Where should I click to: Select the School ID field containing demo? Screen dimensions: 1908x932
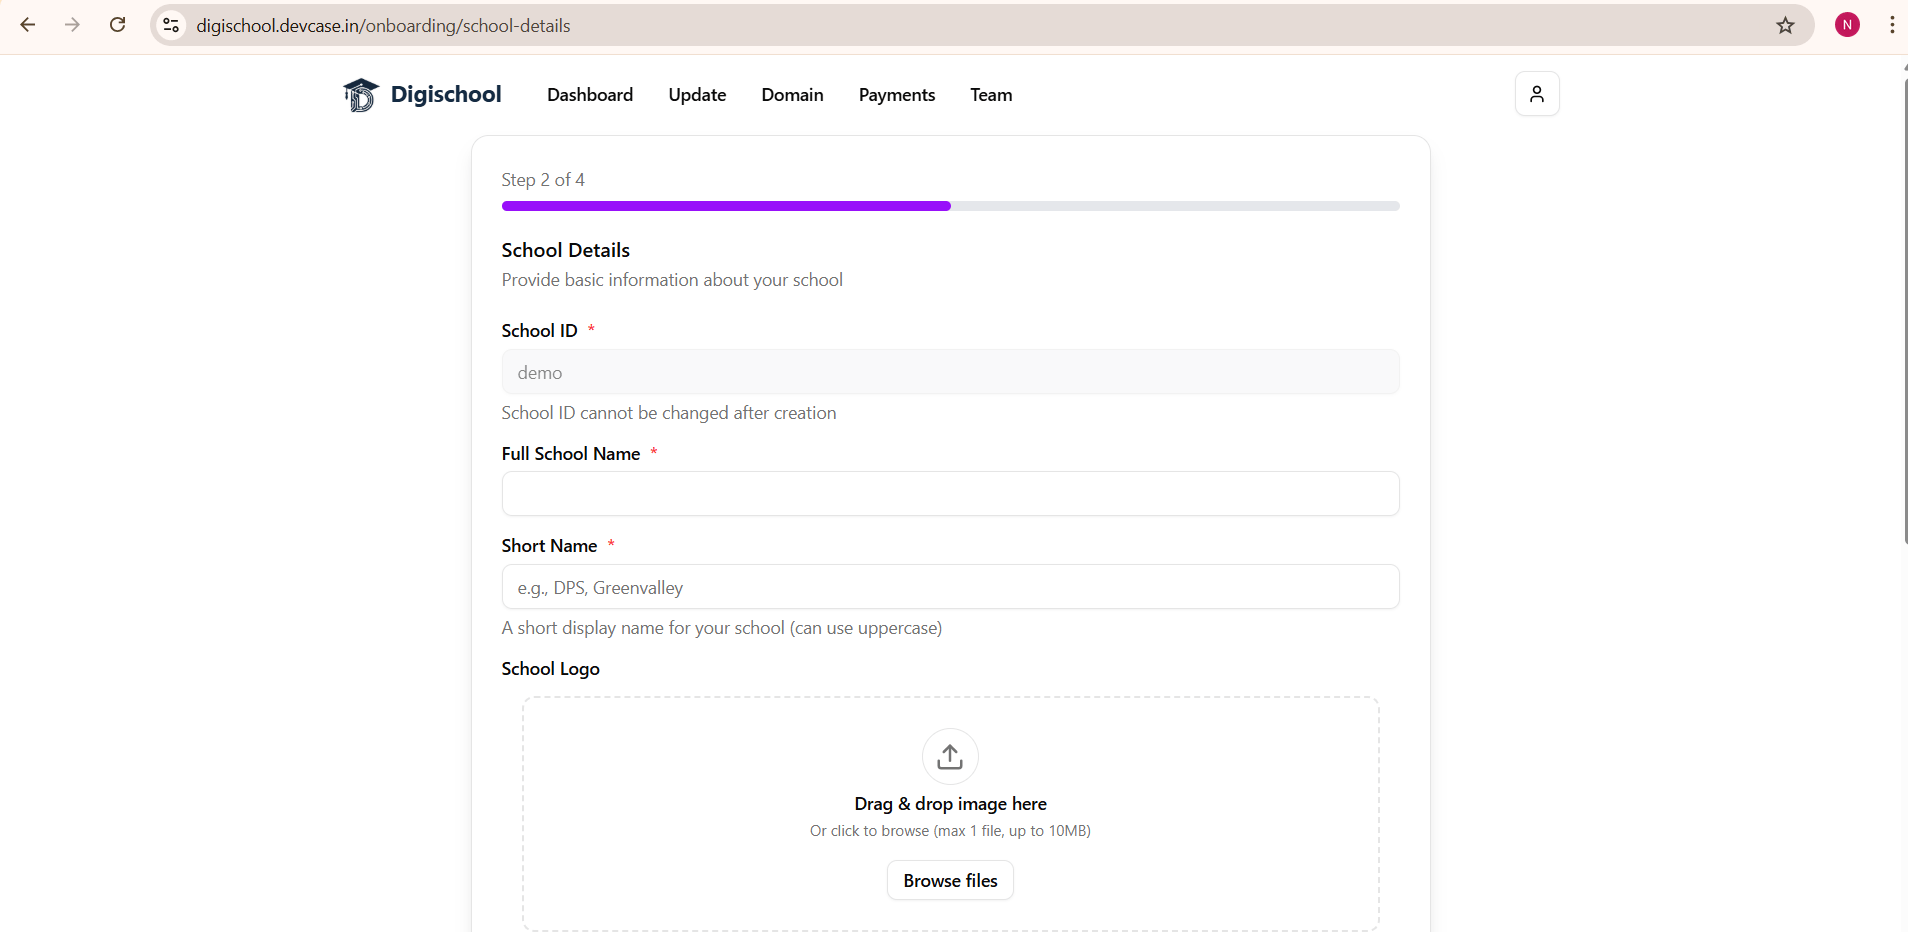(949, 372)
